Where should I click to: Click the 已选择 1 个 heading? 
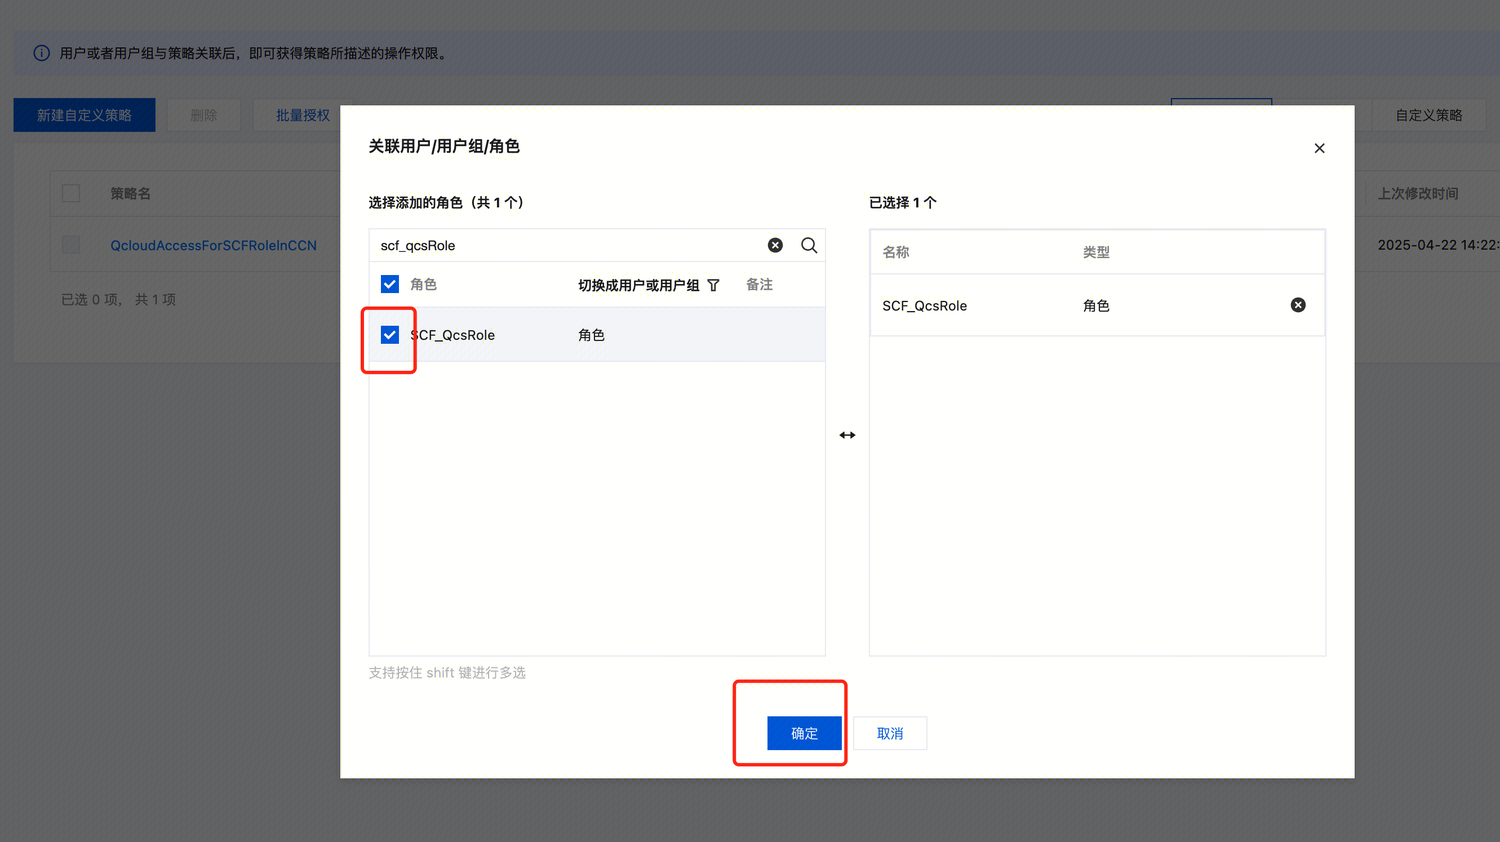click(x=903, y=202)
